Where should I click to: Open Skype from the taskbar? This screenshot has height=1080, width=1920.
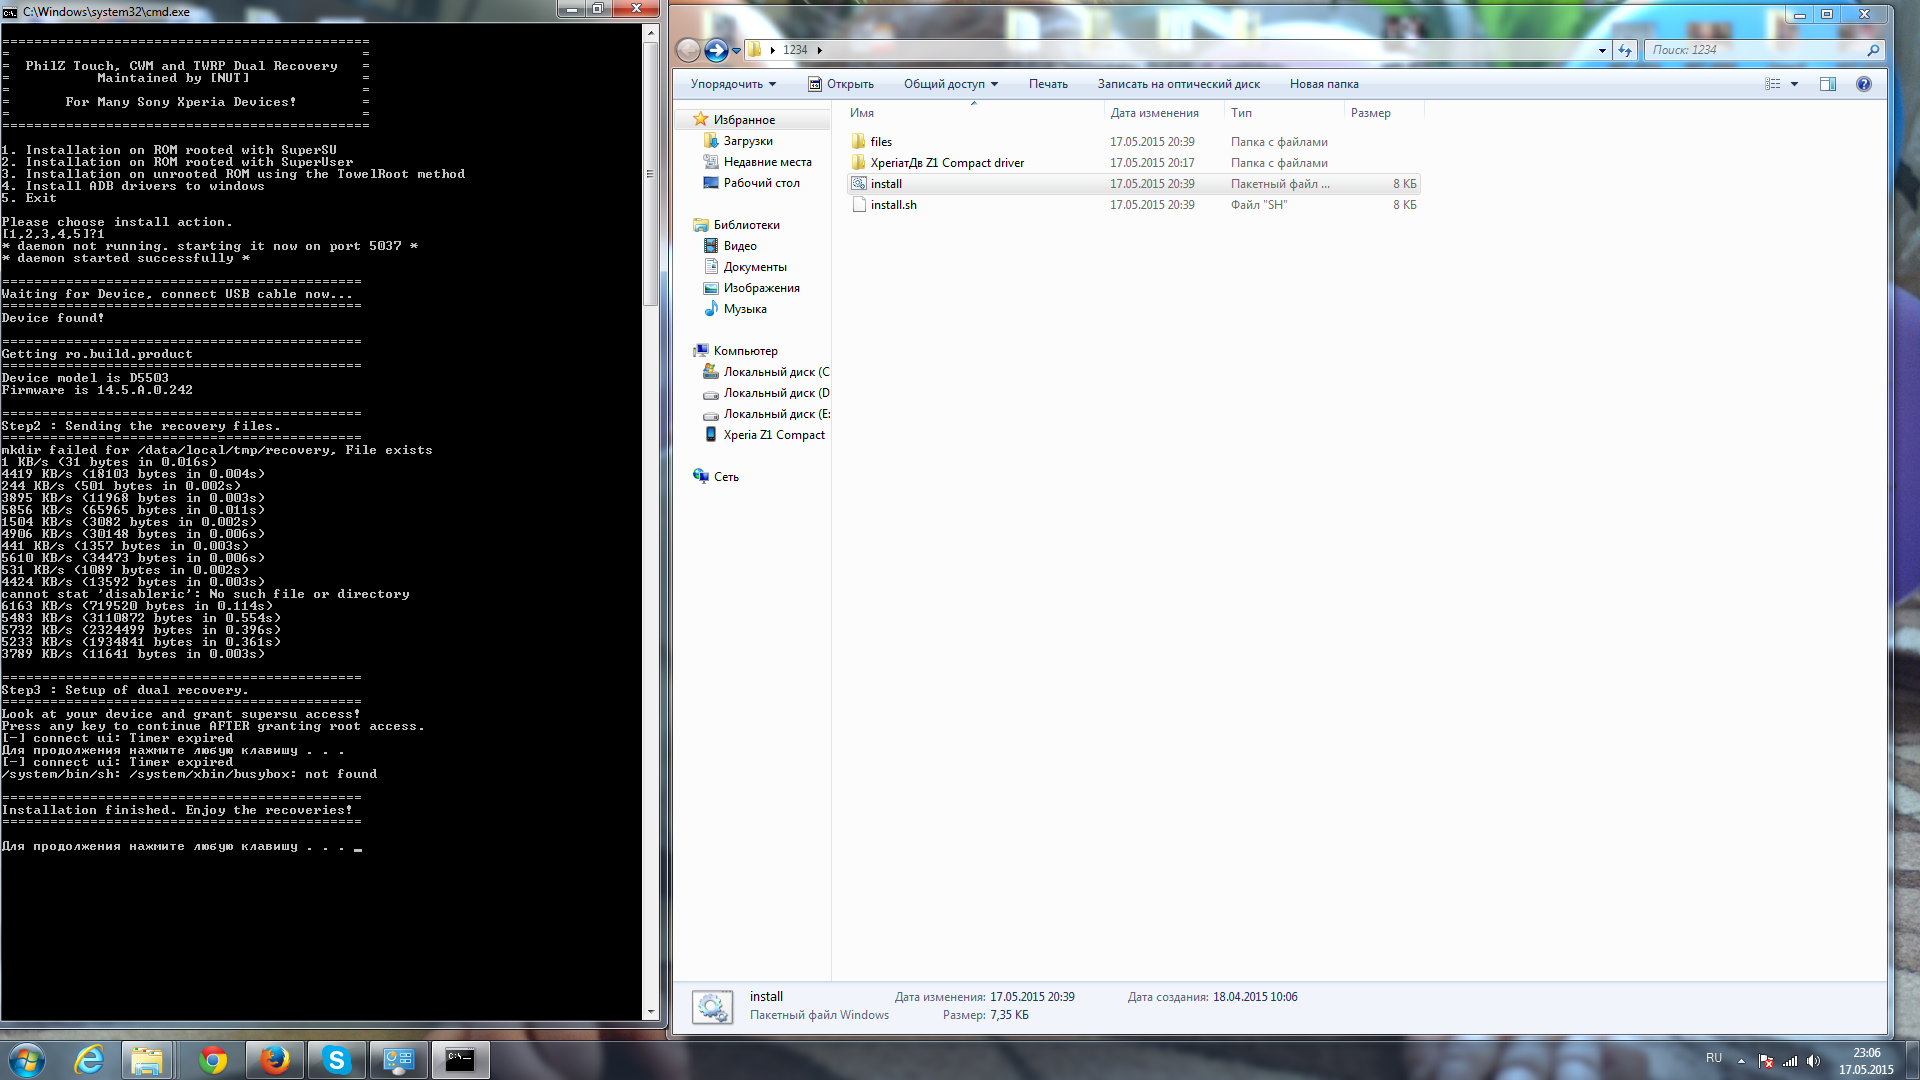tap(336, 1060)
